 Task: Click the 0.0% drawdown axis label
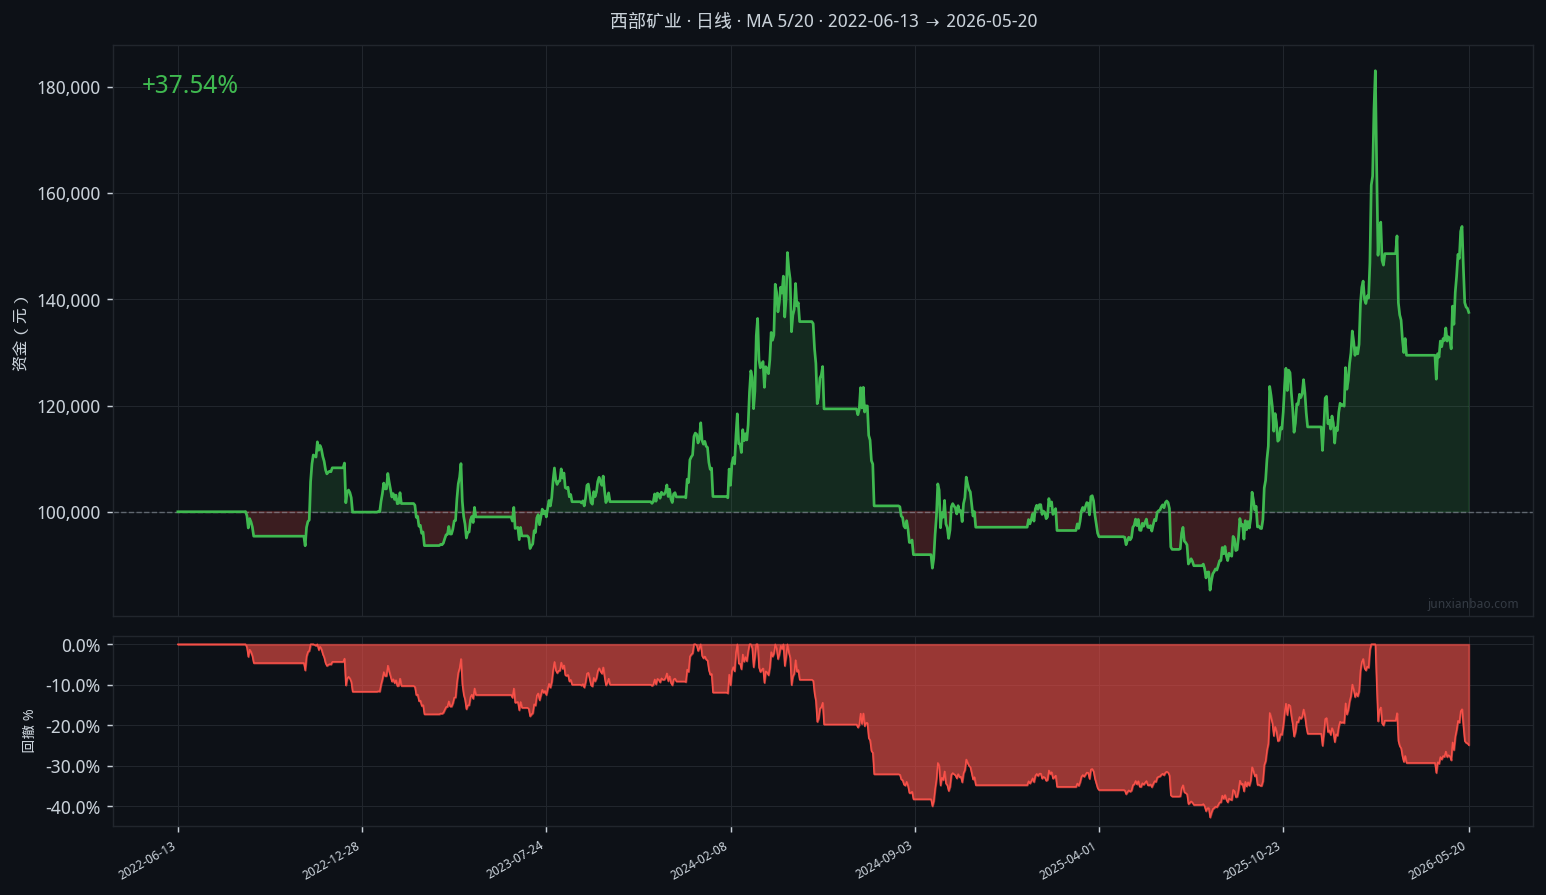pos(81,646)
